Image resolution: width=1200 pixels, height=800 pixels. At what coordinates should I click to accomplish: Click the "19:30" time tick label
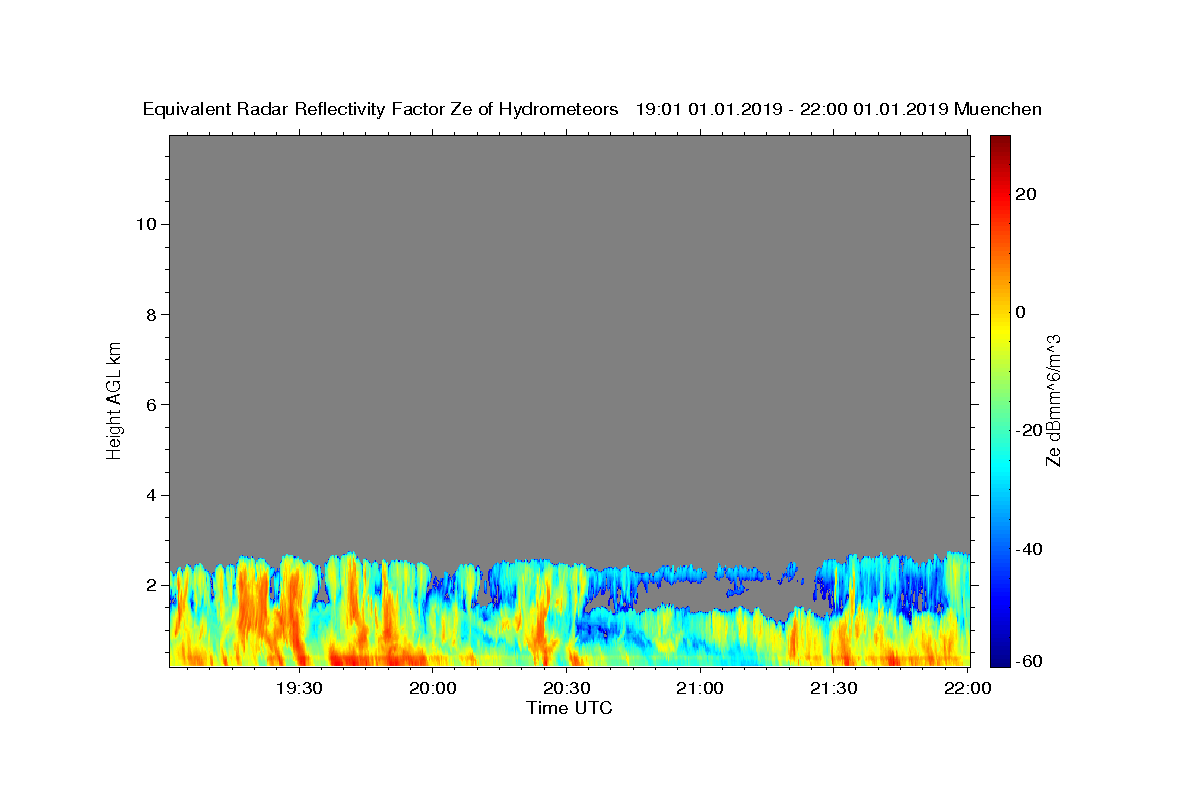click(299, 688)
